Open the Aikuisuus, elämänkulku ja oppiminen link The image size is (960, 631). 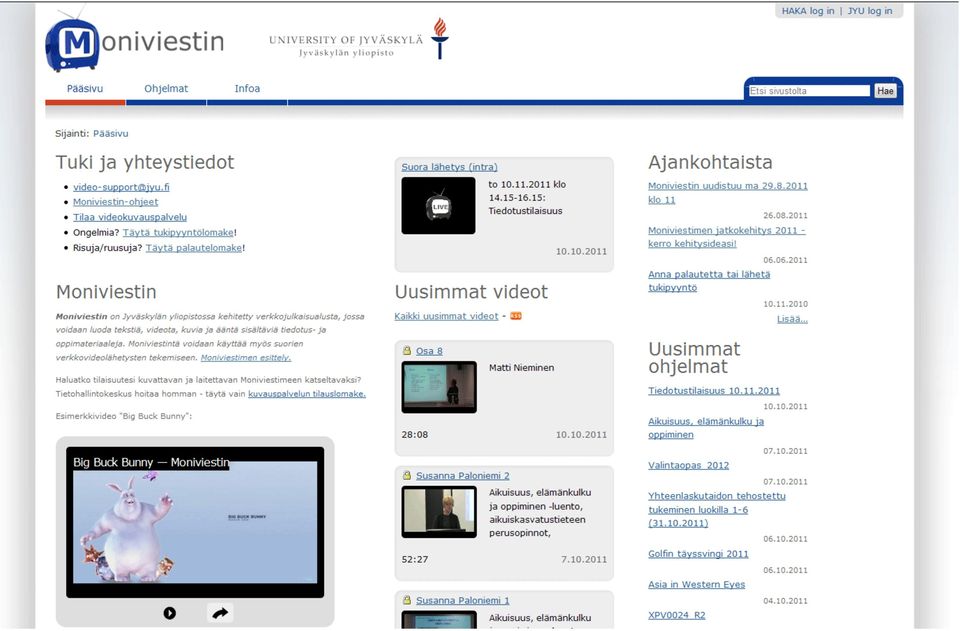[x=706, y=428]
